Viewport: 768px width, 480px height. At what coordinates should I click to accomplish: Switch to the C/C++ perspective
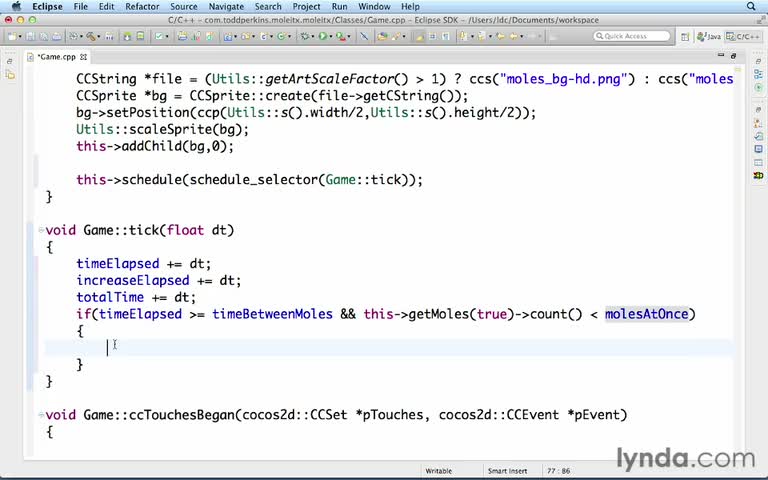tap(743, 36)
